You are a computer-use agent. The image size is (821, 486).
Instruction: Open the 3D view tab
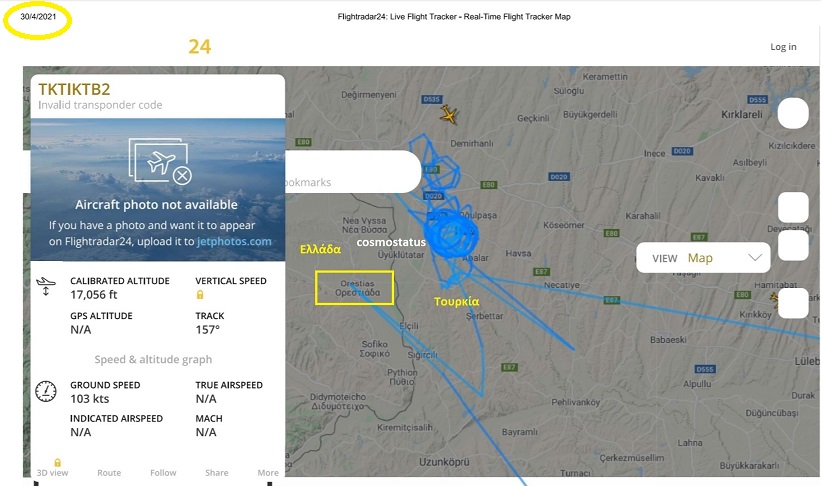pos(52,472)
